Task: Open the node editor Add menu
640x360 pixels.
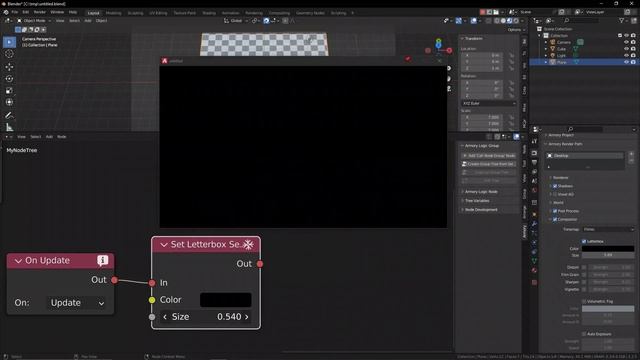Action: click(49, 137)
